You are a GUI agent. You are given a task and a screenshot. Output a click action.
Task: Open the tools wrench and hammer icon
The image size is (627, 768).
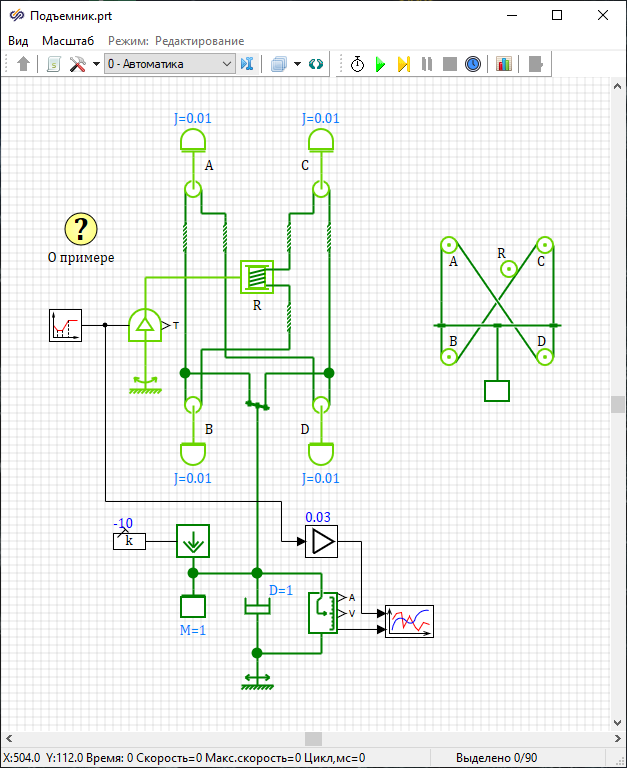78,64
